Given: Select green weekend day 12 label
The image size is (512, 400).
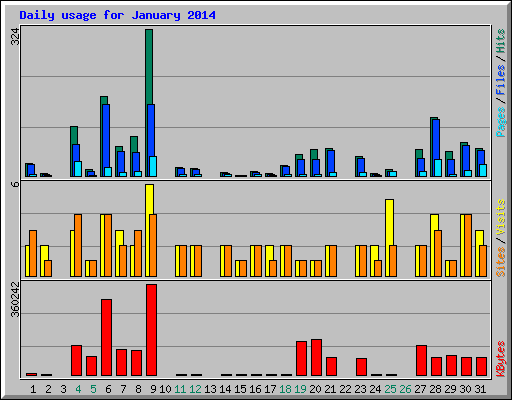Looking at the screenshot, I should point(195,389).
